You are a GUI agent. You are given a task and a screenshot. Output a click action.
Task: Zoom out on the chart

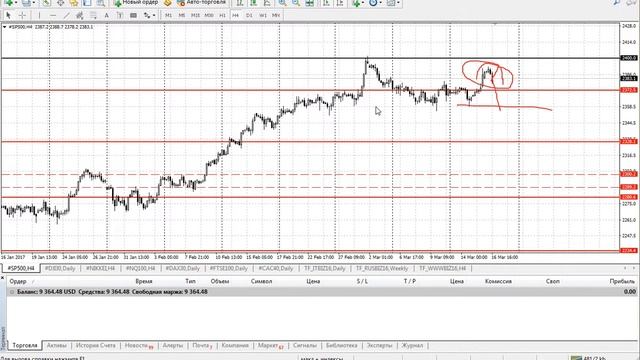point(296,2)
